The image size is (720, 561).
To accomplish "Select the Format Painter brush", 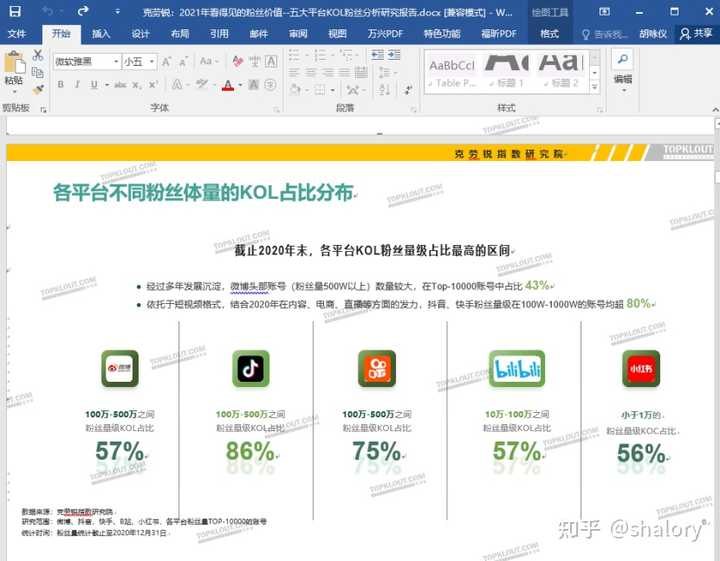I will pyautogui.click(x=38, y=86).
